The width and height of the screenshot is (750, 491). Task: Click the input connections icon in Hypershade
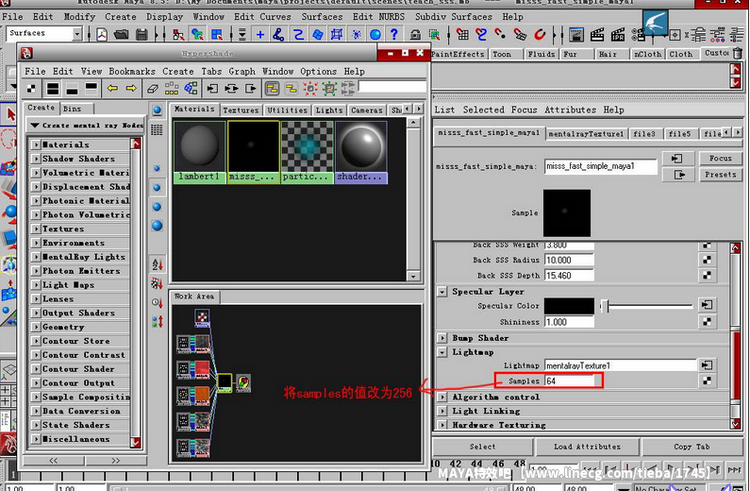pos(212,88)
